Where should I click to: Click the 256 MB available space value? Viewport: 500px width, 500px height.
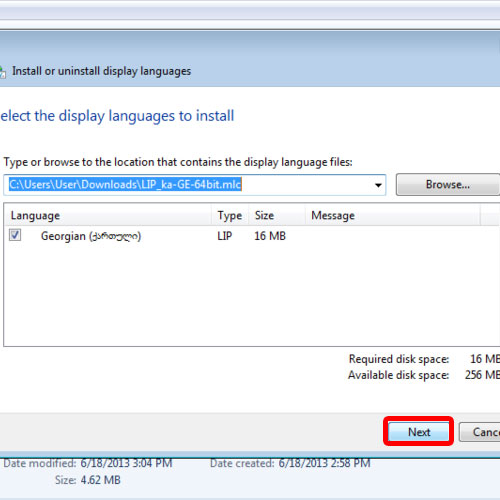tap(482, 375)
